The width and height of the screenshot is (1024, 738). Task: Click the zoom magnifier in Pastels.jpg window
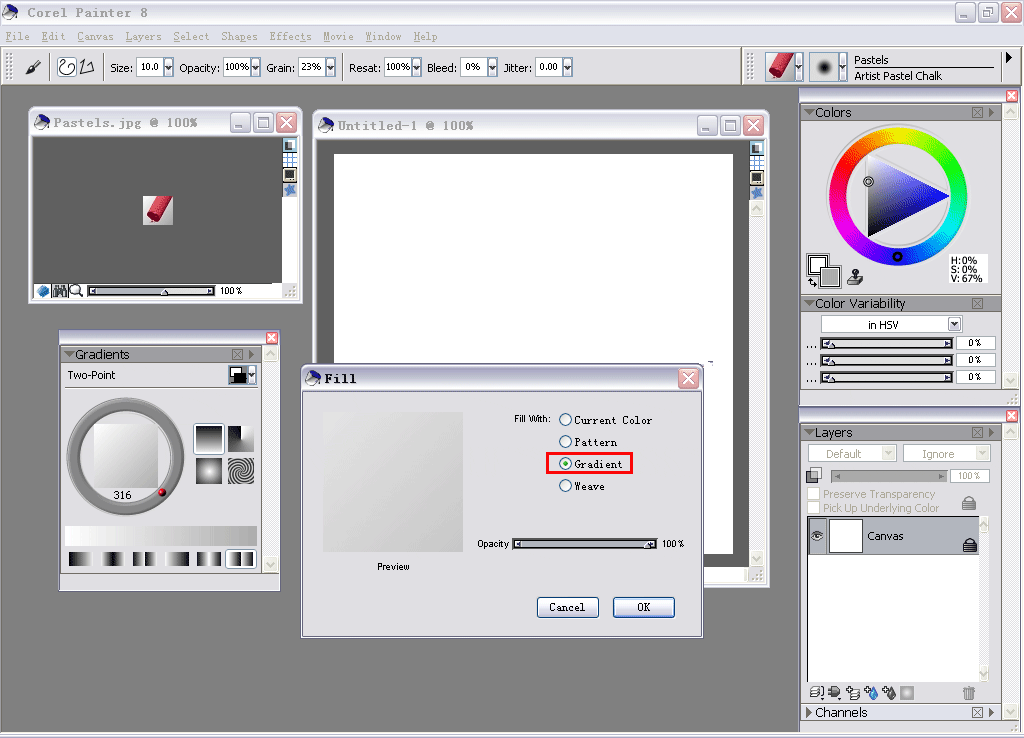(x=76, y=291)
